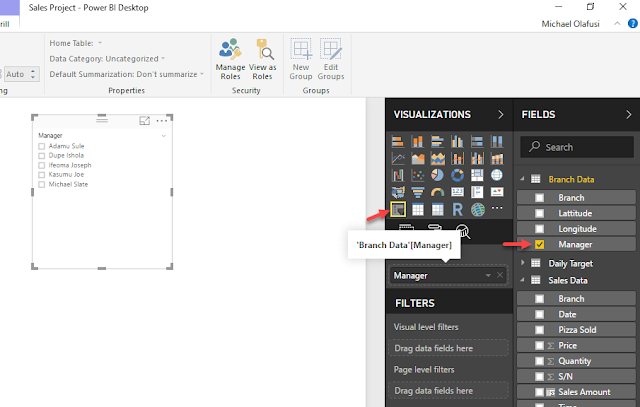Uncheck the Manager field checkbox

539,245
